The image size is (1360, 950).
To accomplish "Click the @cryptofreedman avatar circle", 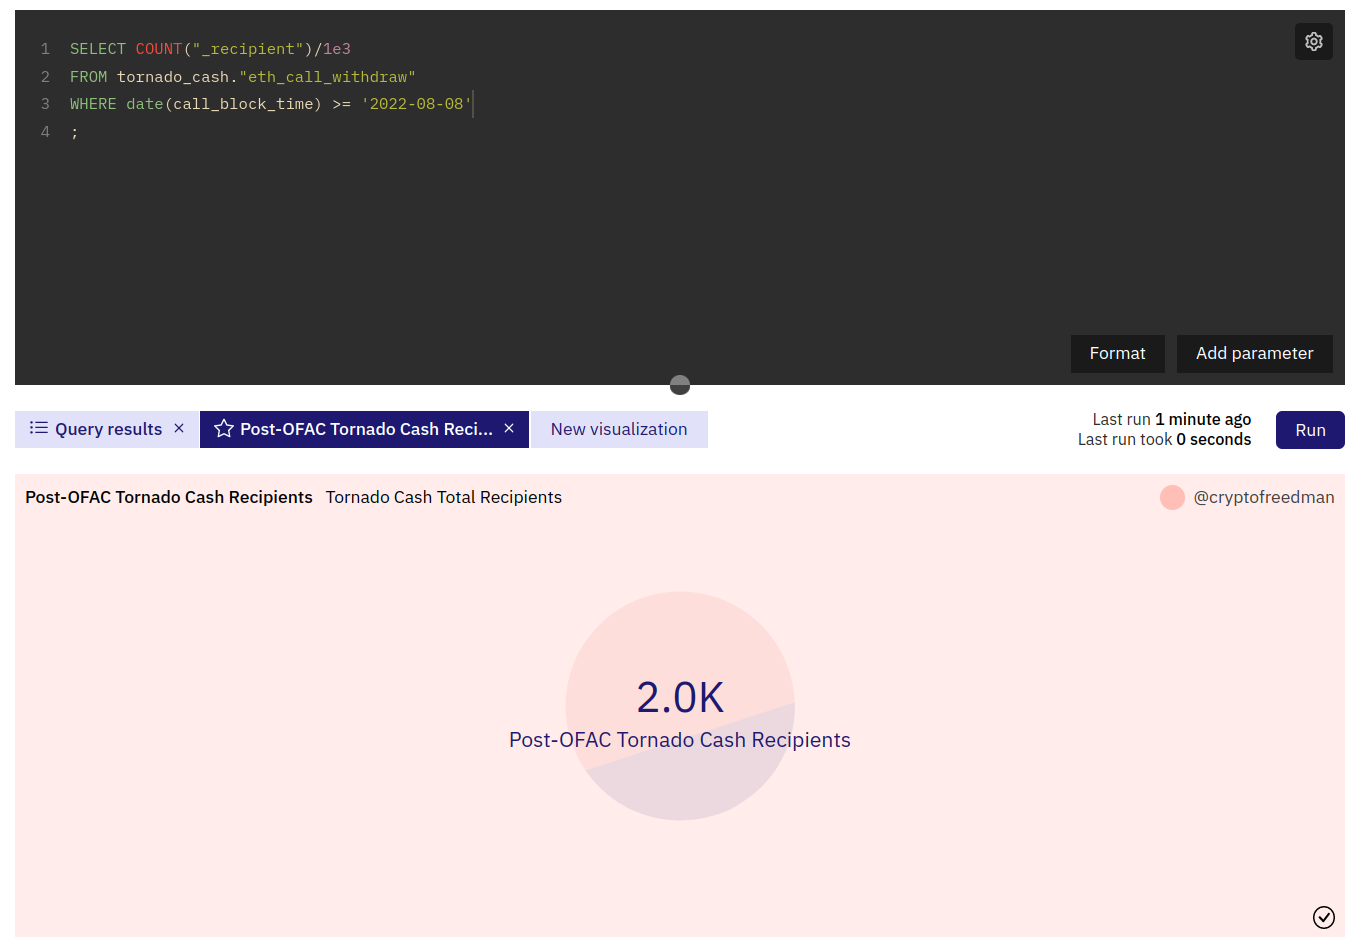I will click(x=1172, y=497).
